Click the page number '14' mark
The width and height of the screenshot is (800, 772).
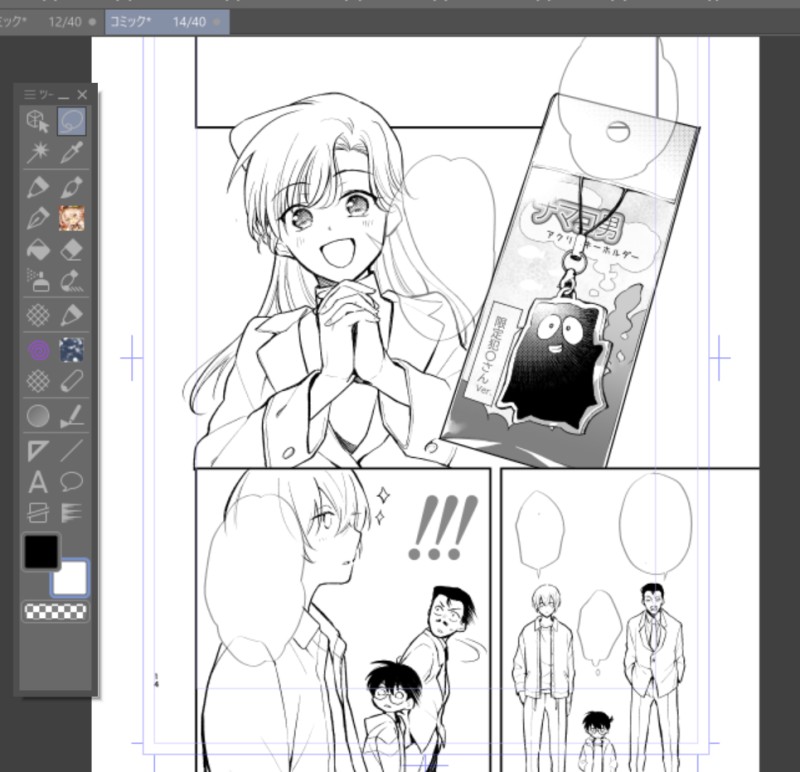(x=156, y=680)
